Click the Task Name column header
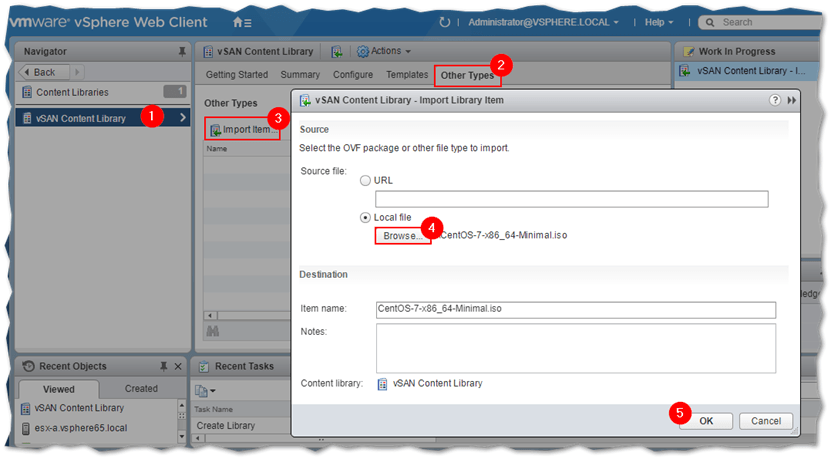 point(213,409)
